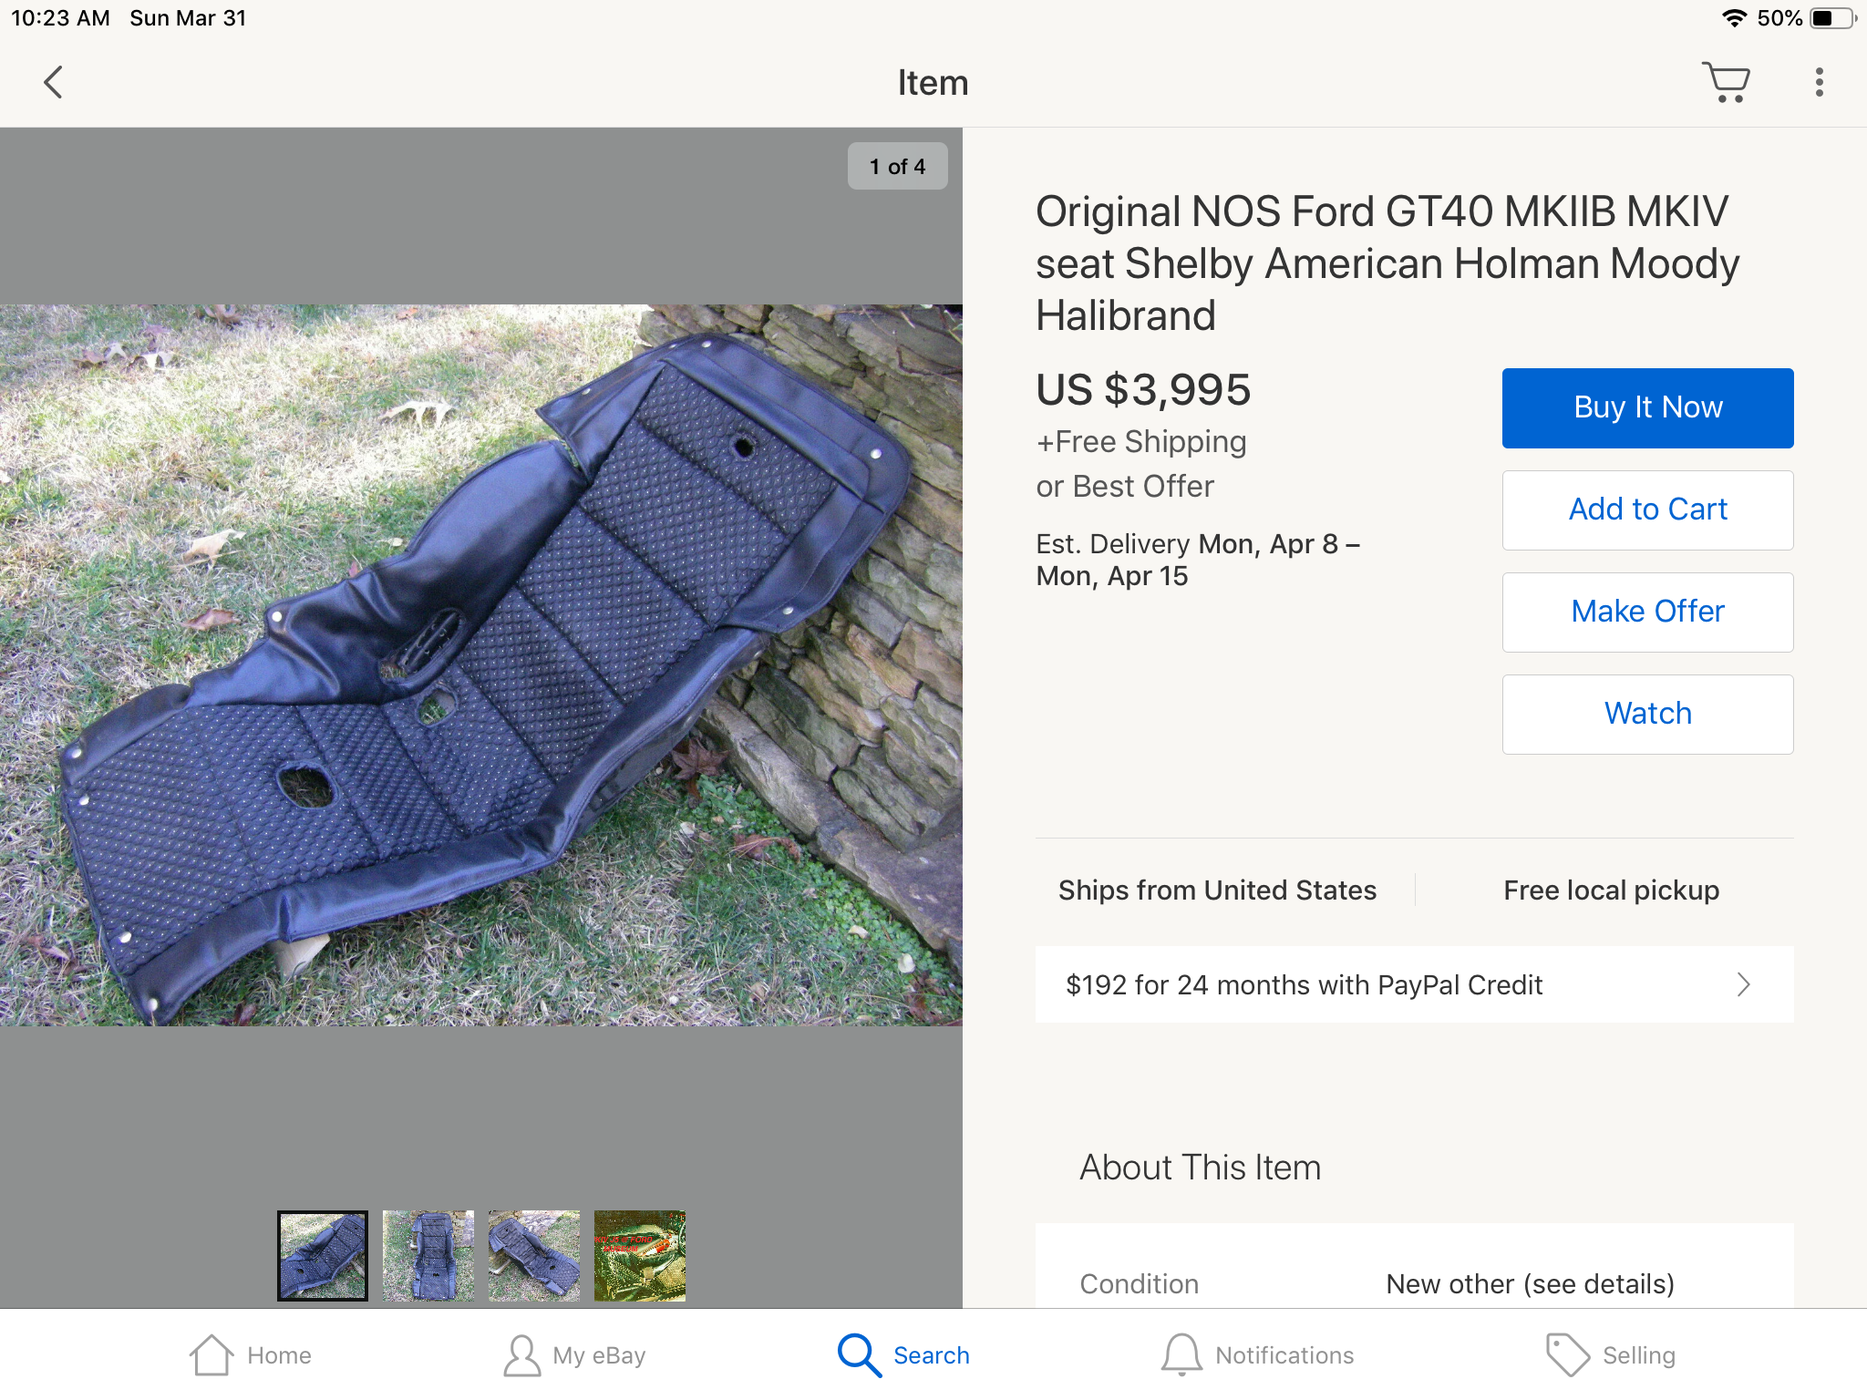Tap the 10:23 AM clock in status bar
This screenshot has height=1400, width=1867.
point(60,18)
